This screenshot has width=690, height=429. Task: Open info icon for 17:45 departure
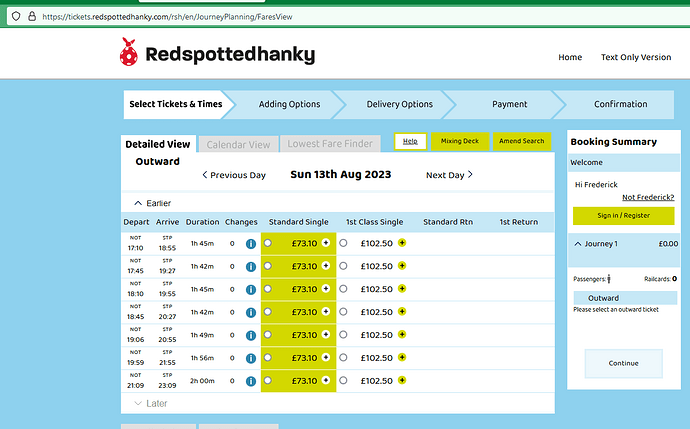click(x=251, y=266)
